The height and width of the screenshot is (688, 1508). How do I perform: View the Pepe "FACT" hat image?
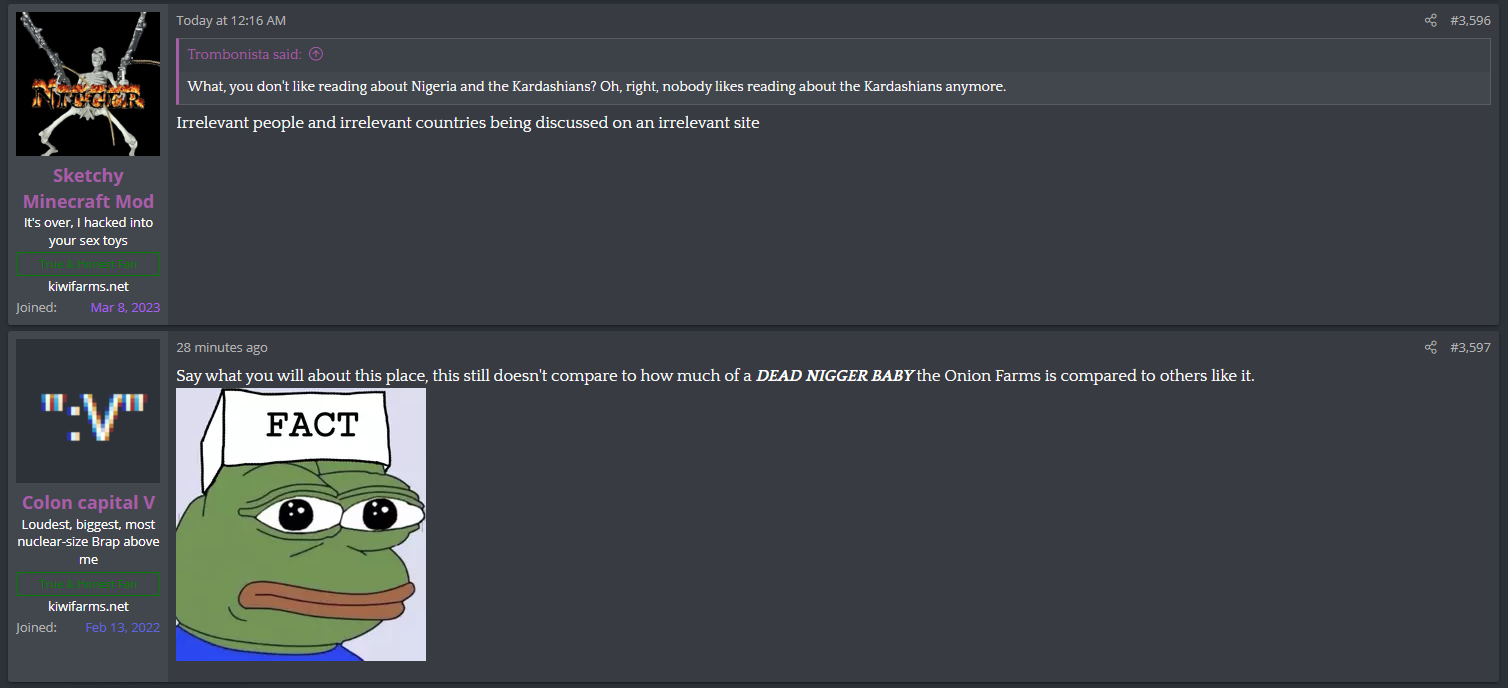coord(301,524)
